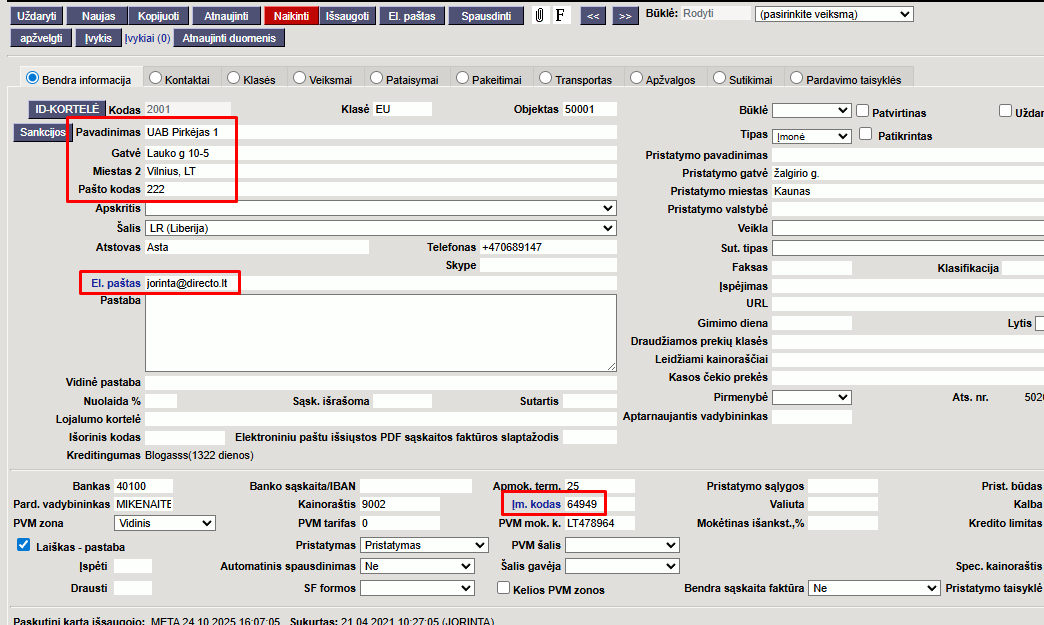This screenshot has height=625, width=1044.
Task: Go to previous record with << button
Action: point(593,16)
